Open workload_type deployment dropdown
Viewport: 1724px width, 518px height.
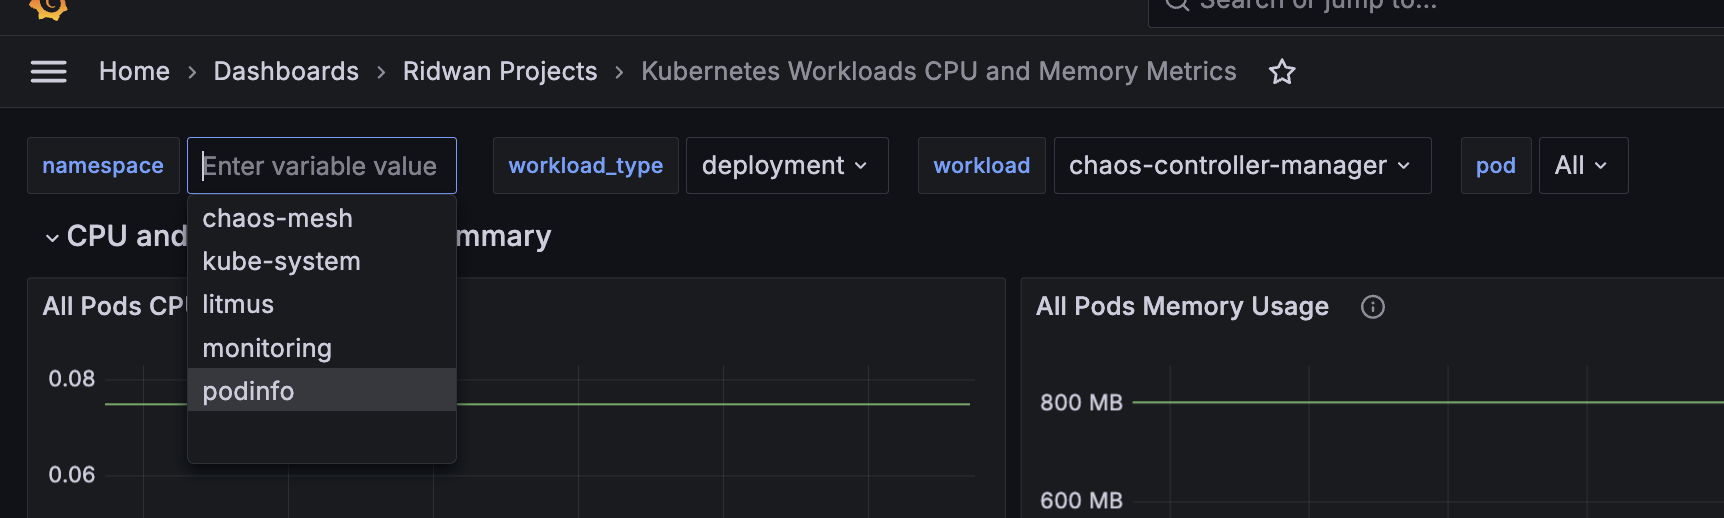pyautogui.click(x=787, y=166)
